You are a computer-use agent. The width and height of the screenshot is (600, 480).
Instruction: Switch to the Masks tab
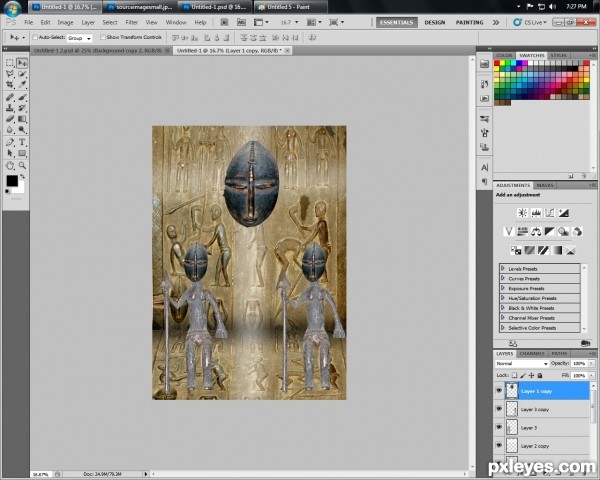pos(545,185)
